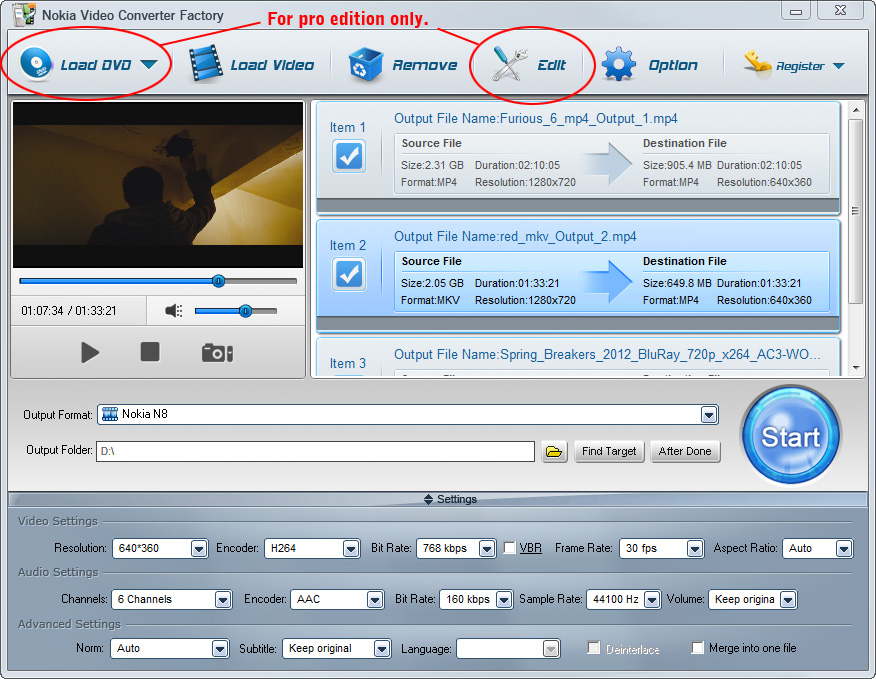Click the file list scroll up arrow
Viewport: 876px width, 679px height.
coord(856,110)
